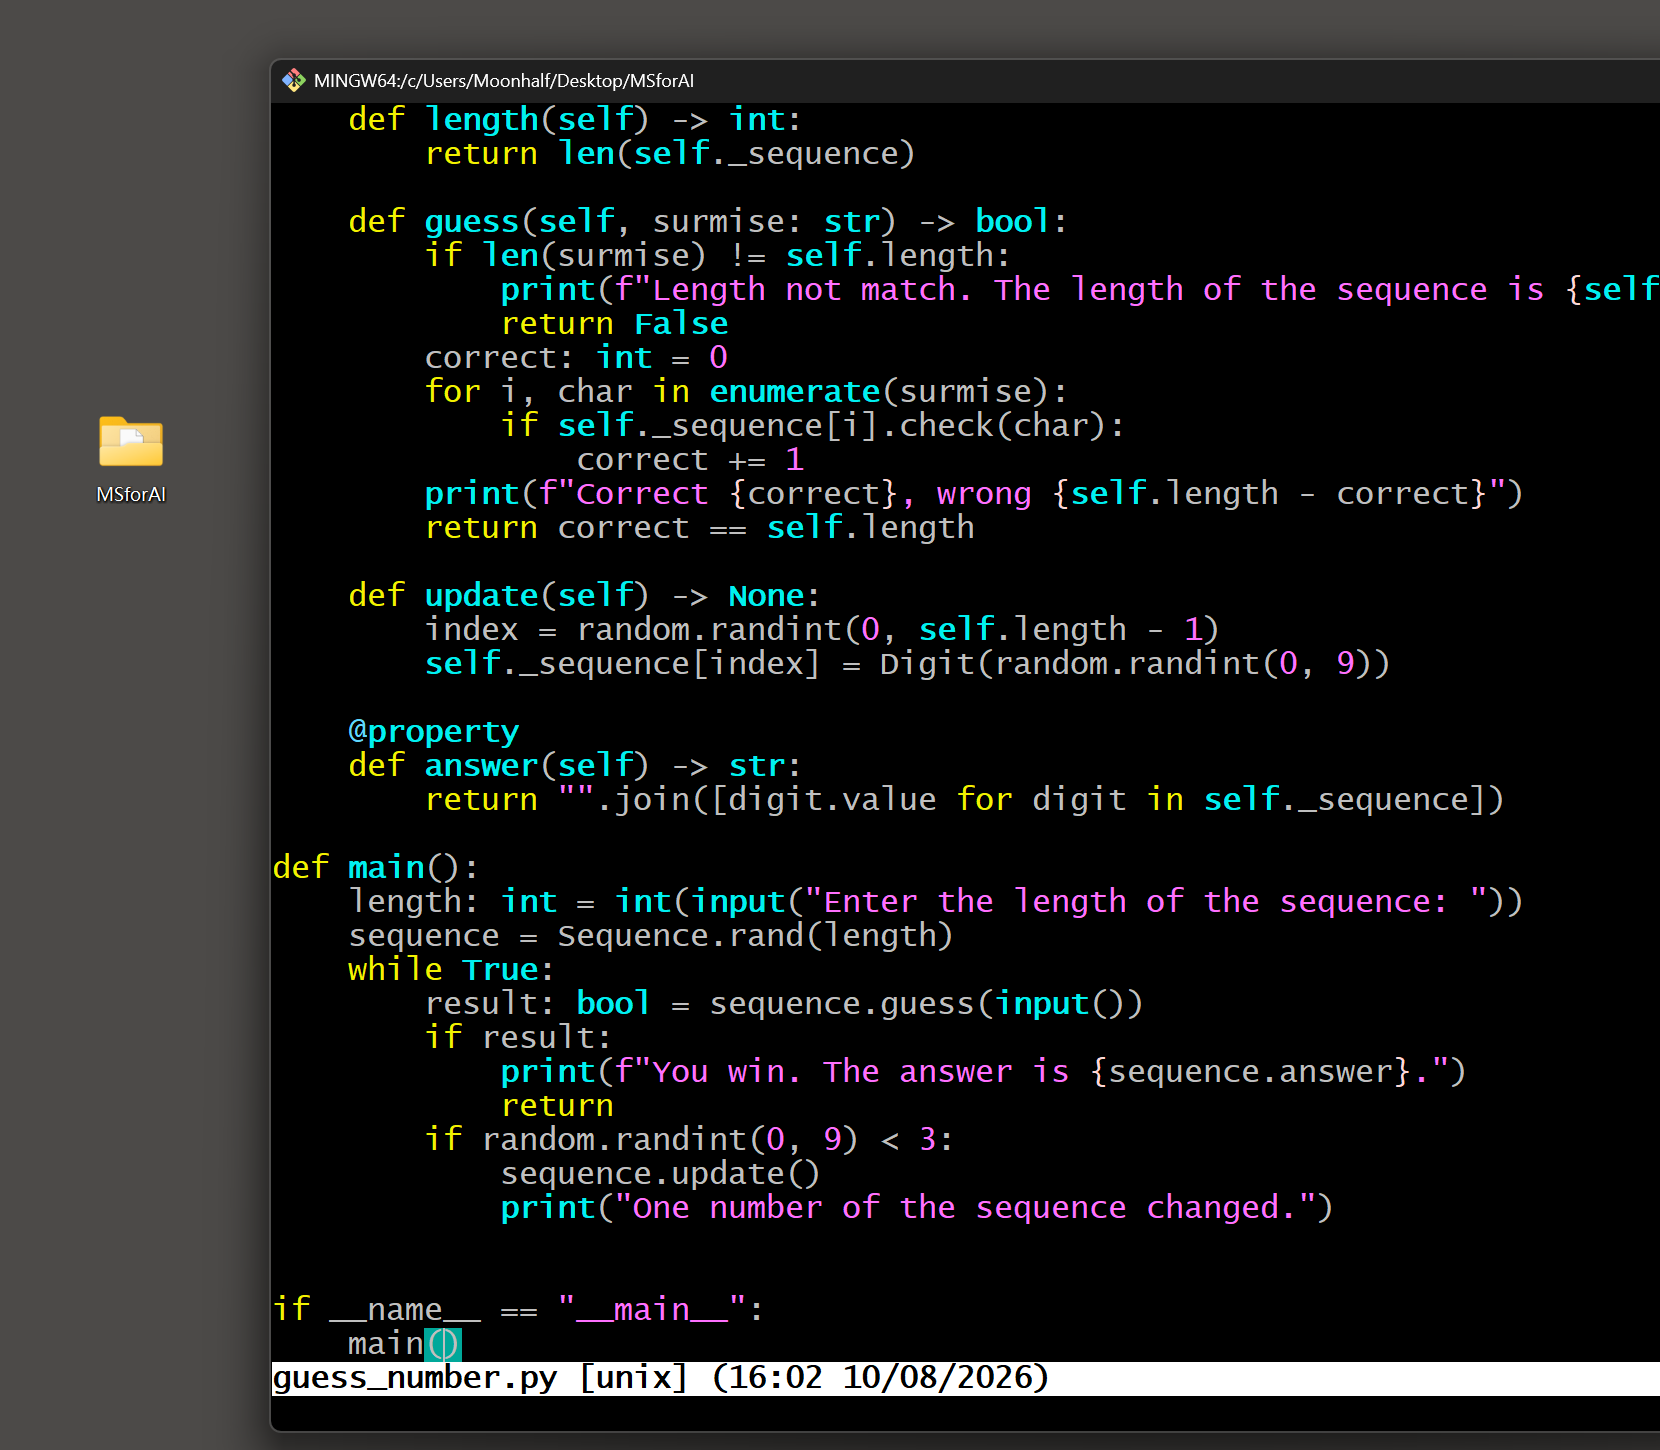Click the Git Bash icon in title bar

(x=293, y=80)
